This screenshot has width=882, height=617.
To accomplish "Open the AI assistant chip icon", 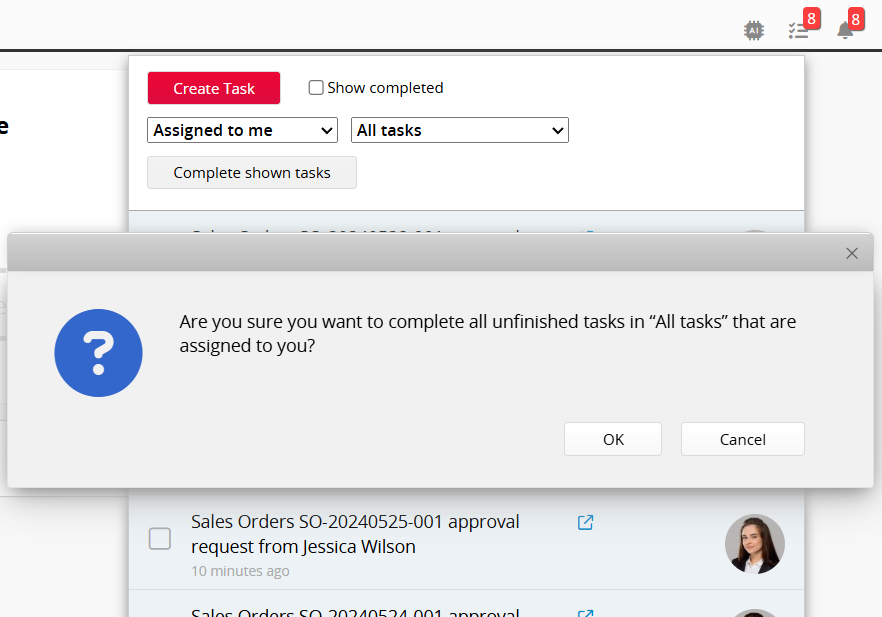I will [x=754, y=30].
